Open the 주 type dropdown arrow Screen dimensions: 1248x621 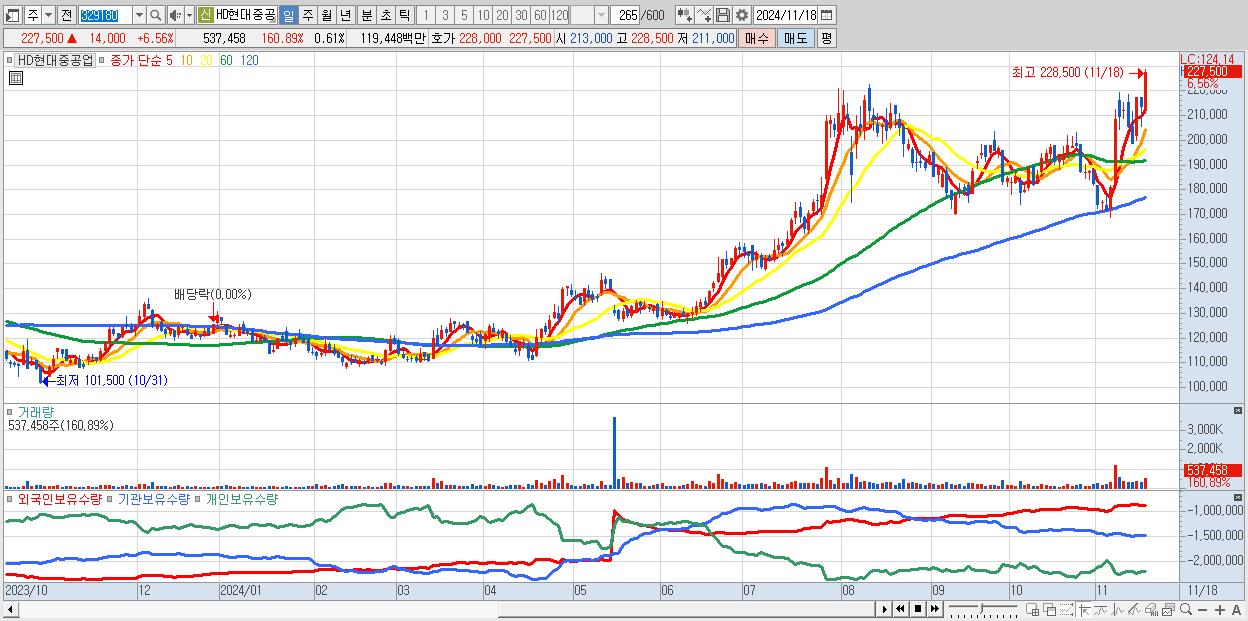coord(48,15)
